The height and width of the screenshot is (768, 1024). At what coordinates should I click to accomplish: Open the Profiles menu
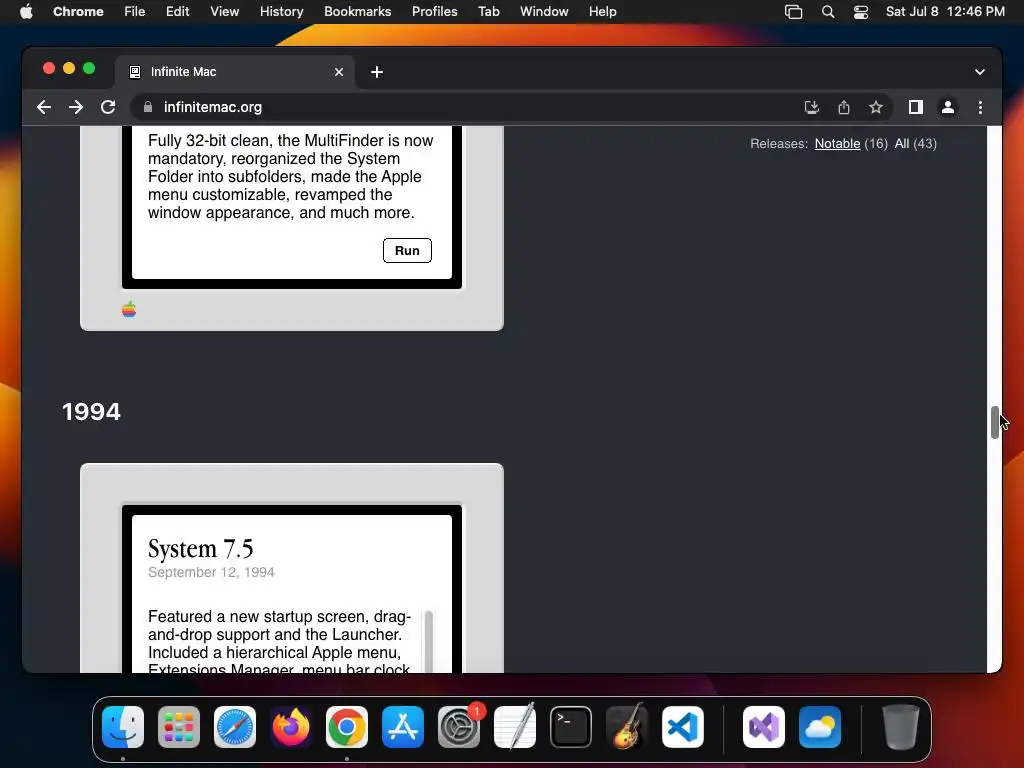(x=434, y=12)
